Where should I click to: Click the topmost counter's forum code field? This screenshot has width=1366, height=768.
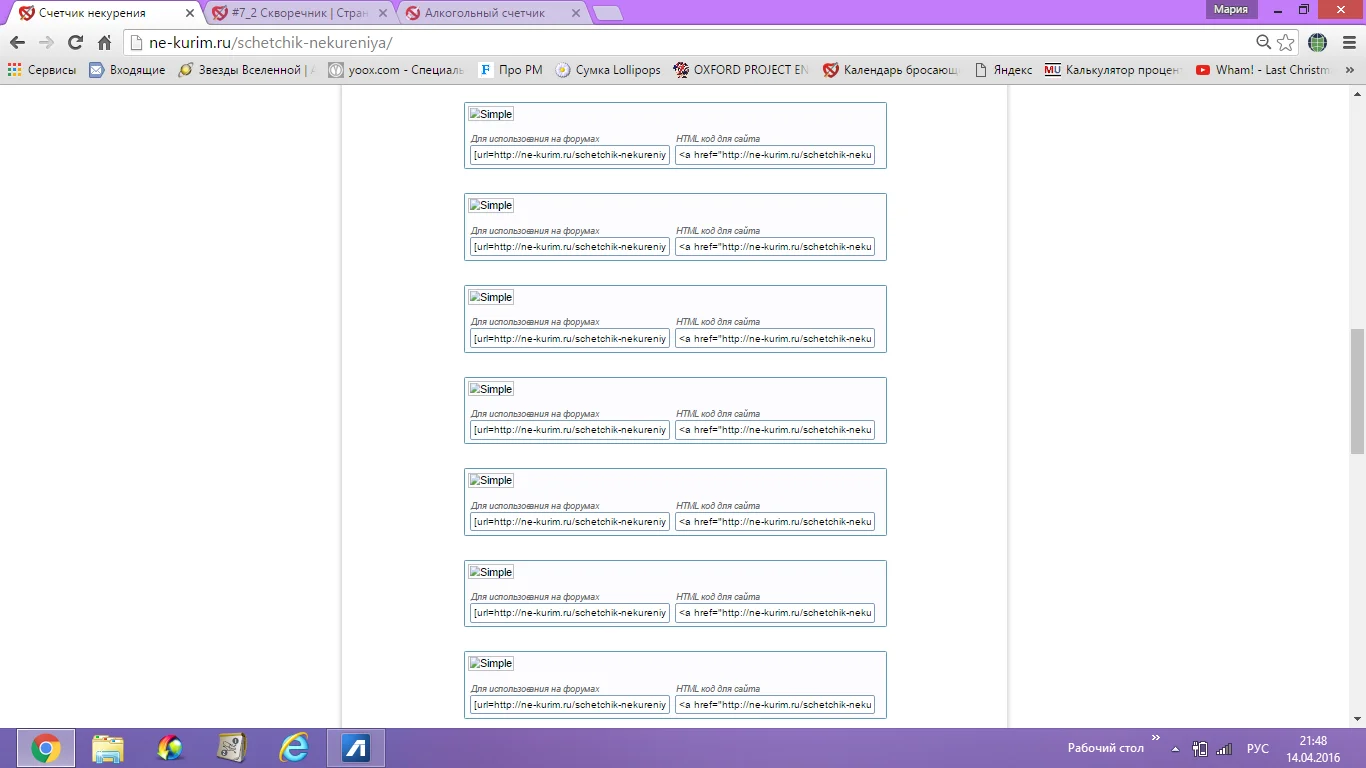(x=570, y=155)
